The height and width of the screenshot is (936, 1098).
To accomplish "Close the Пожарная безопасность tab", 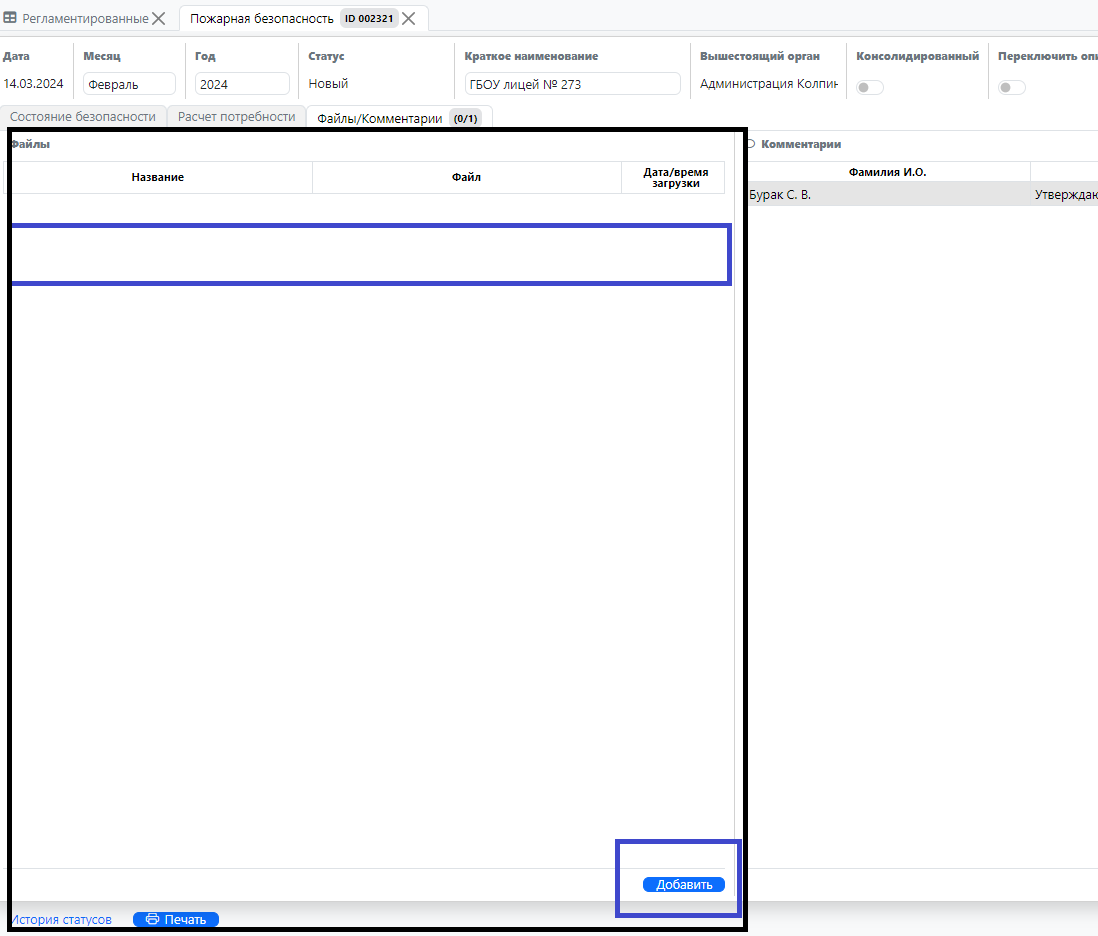I will click(x=409, y=18).
